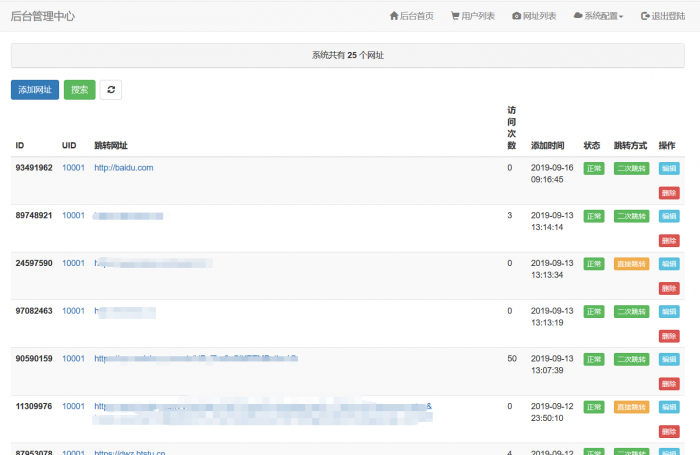700x455 pixels.
Task: Edit the row with ID 93491962
Action: [x=668, y=168]
